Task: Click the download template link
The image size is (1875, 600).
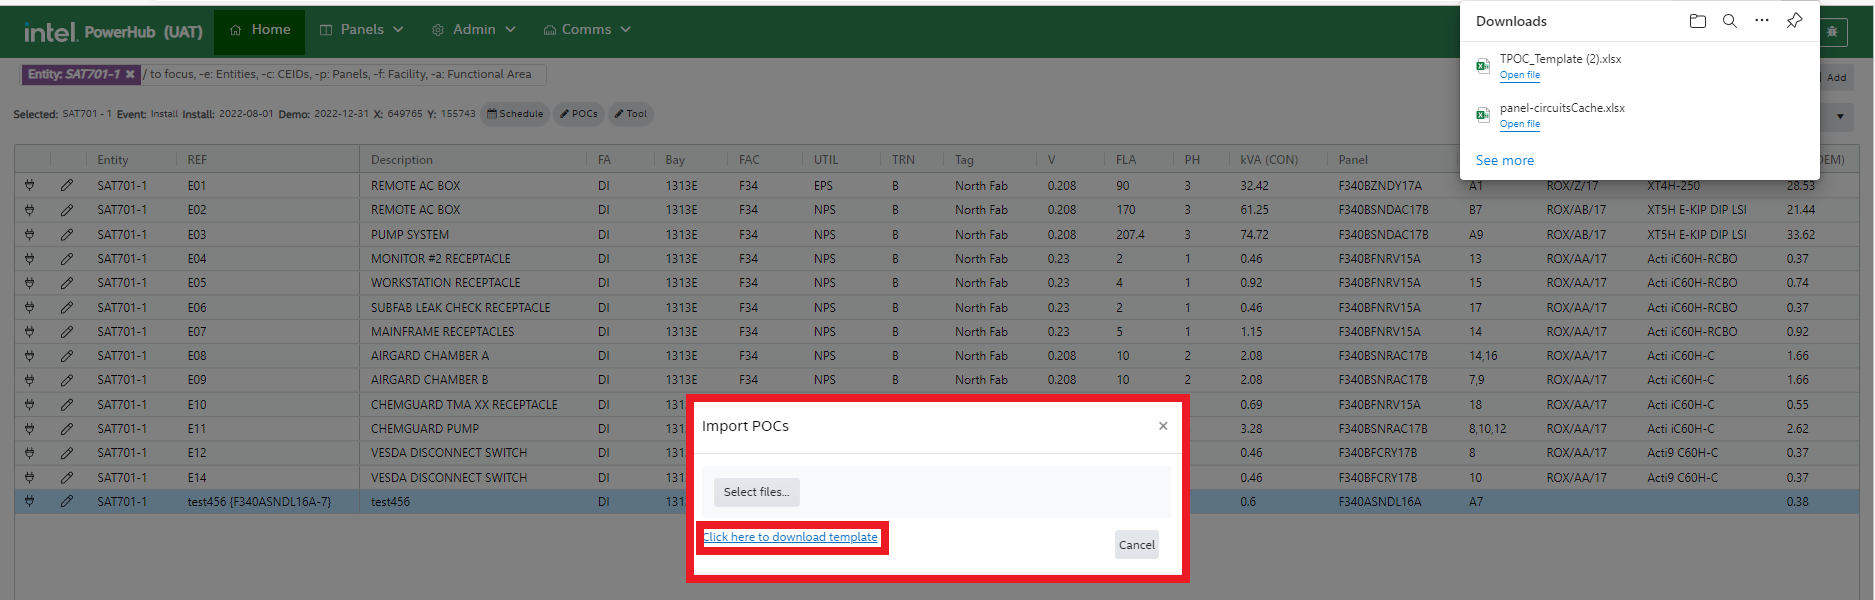Action: 790,537
